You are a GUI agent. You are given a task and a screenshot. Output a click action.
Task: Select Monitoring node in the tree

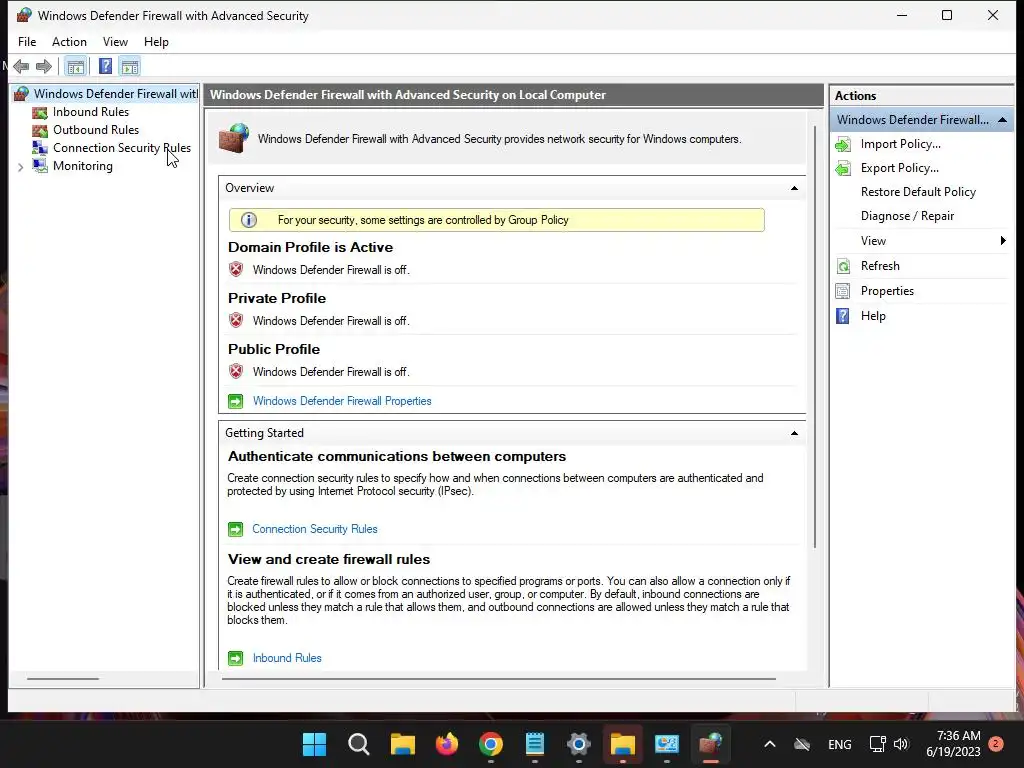point(83,166)
